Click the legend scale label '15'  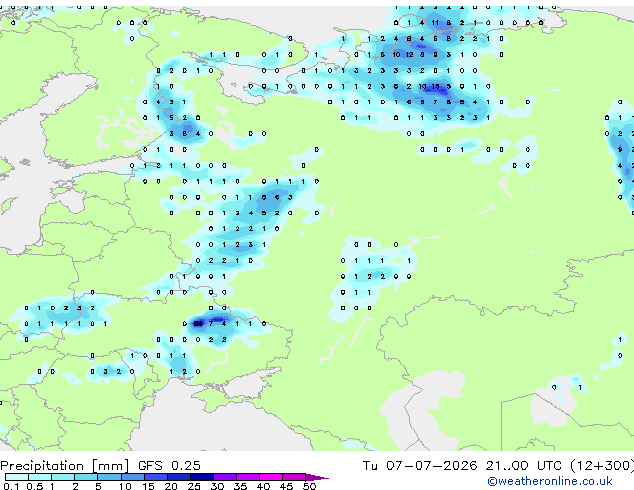click(x=148, y=486)
